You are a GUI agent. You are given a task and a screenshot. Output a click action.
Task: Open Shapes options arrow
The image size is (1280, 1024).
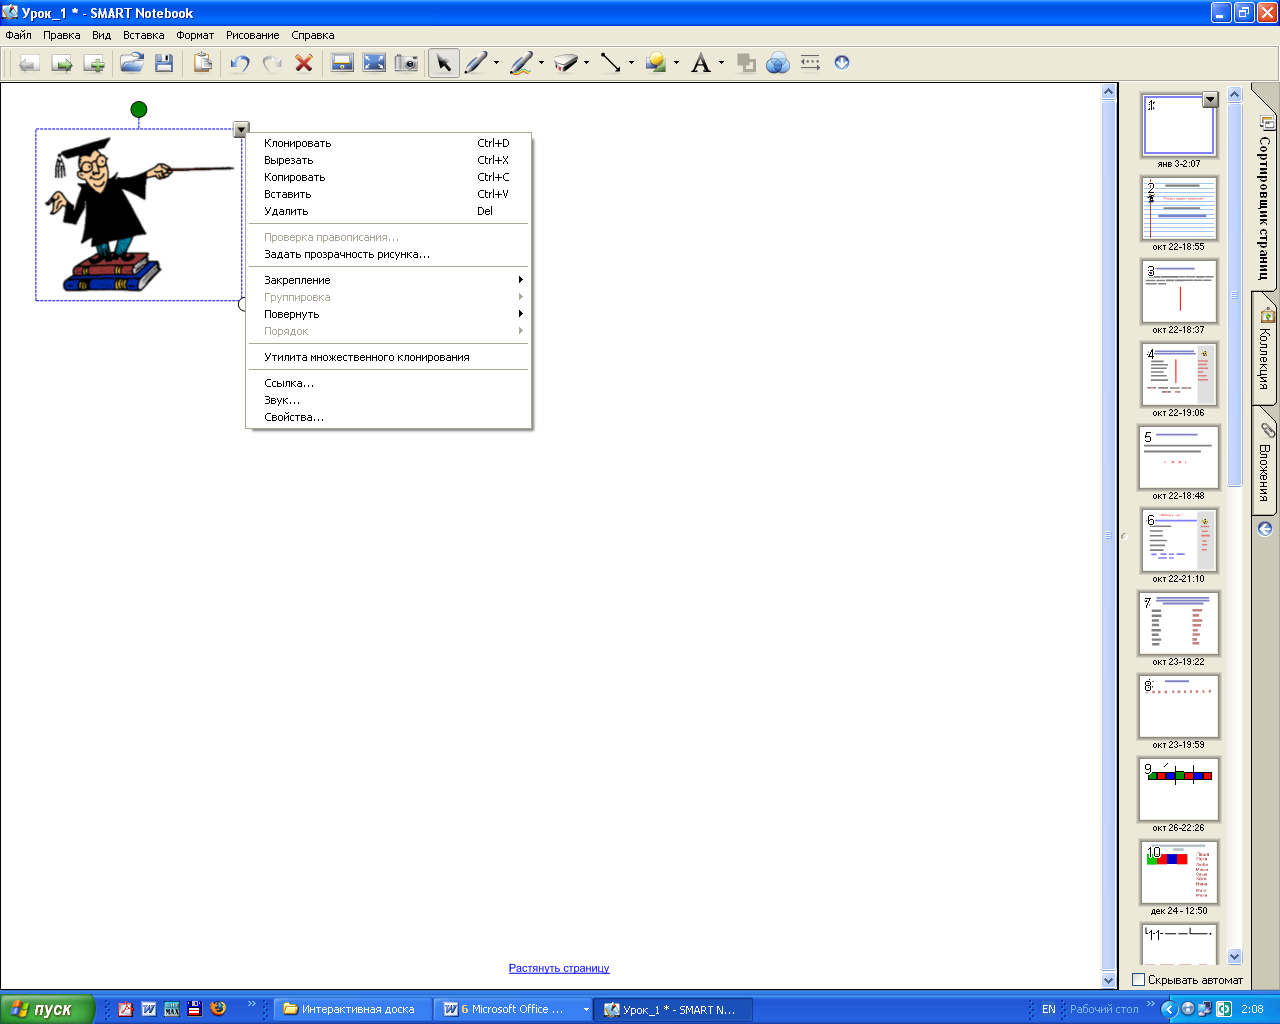676,63
